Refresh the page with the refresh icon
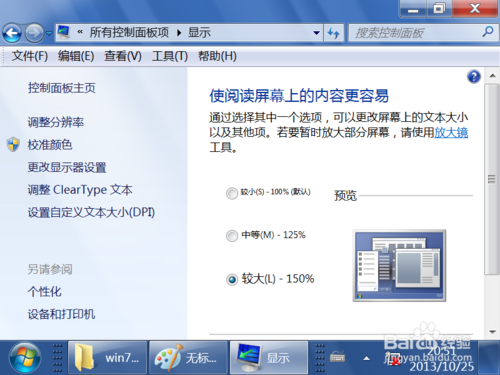This screenshot has height=375, width=500. coord(334,33)
